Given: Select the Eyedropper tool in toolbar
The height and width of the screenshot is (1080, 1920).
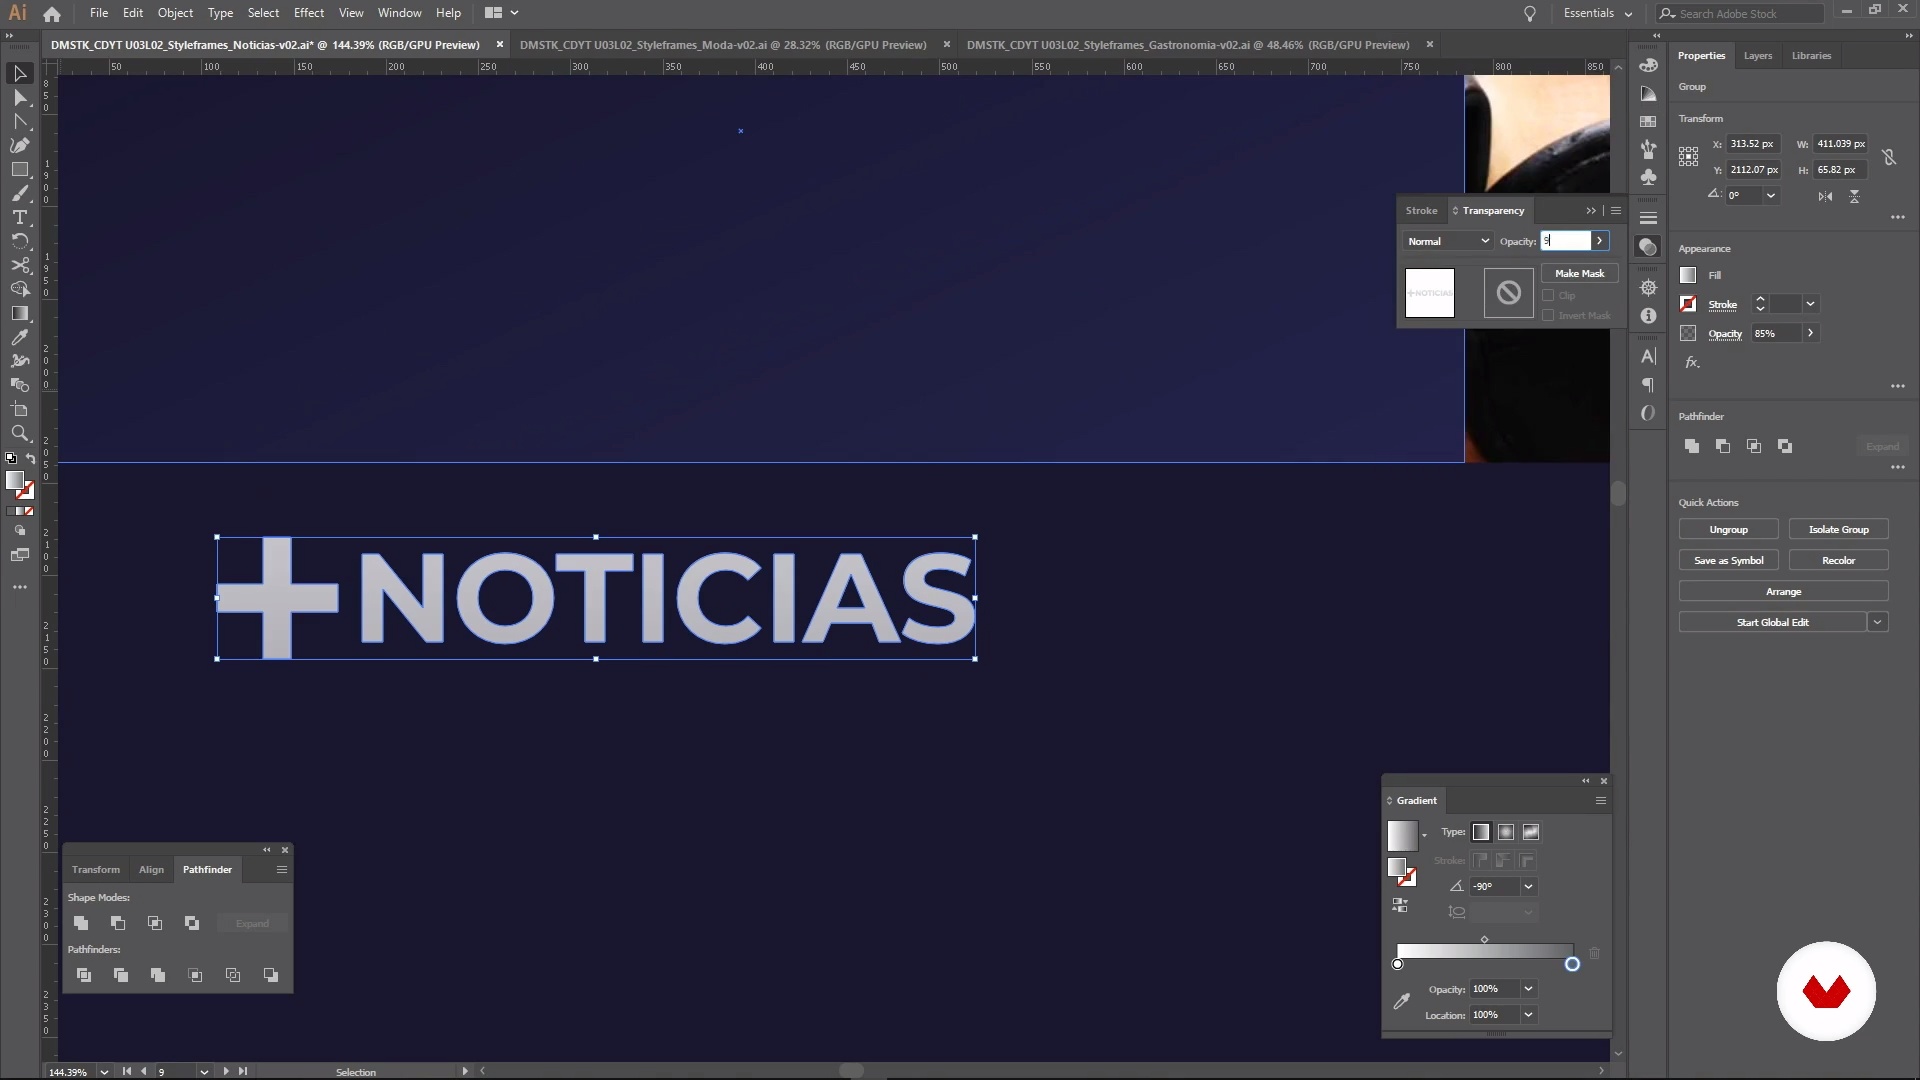Looking at the screenshot, I should (x=19, y=337).
